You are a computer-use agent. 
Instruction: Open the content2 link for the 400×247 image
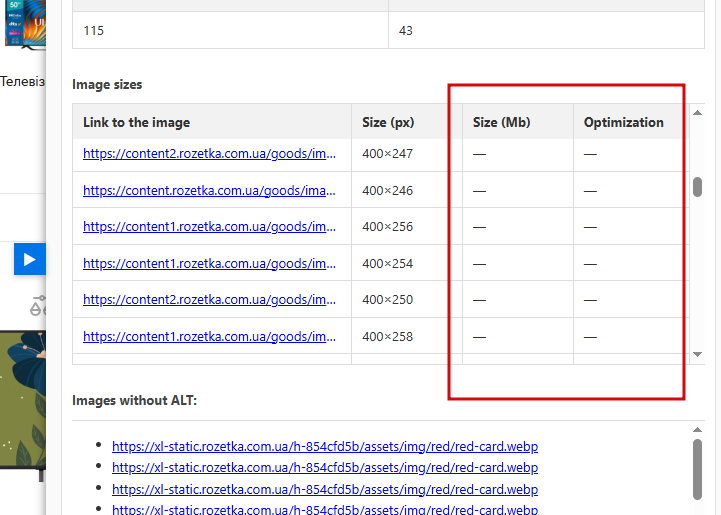click(x=209, y=154)
